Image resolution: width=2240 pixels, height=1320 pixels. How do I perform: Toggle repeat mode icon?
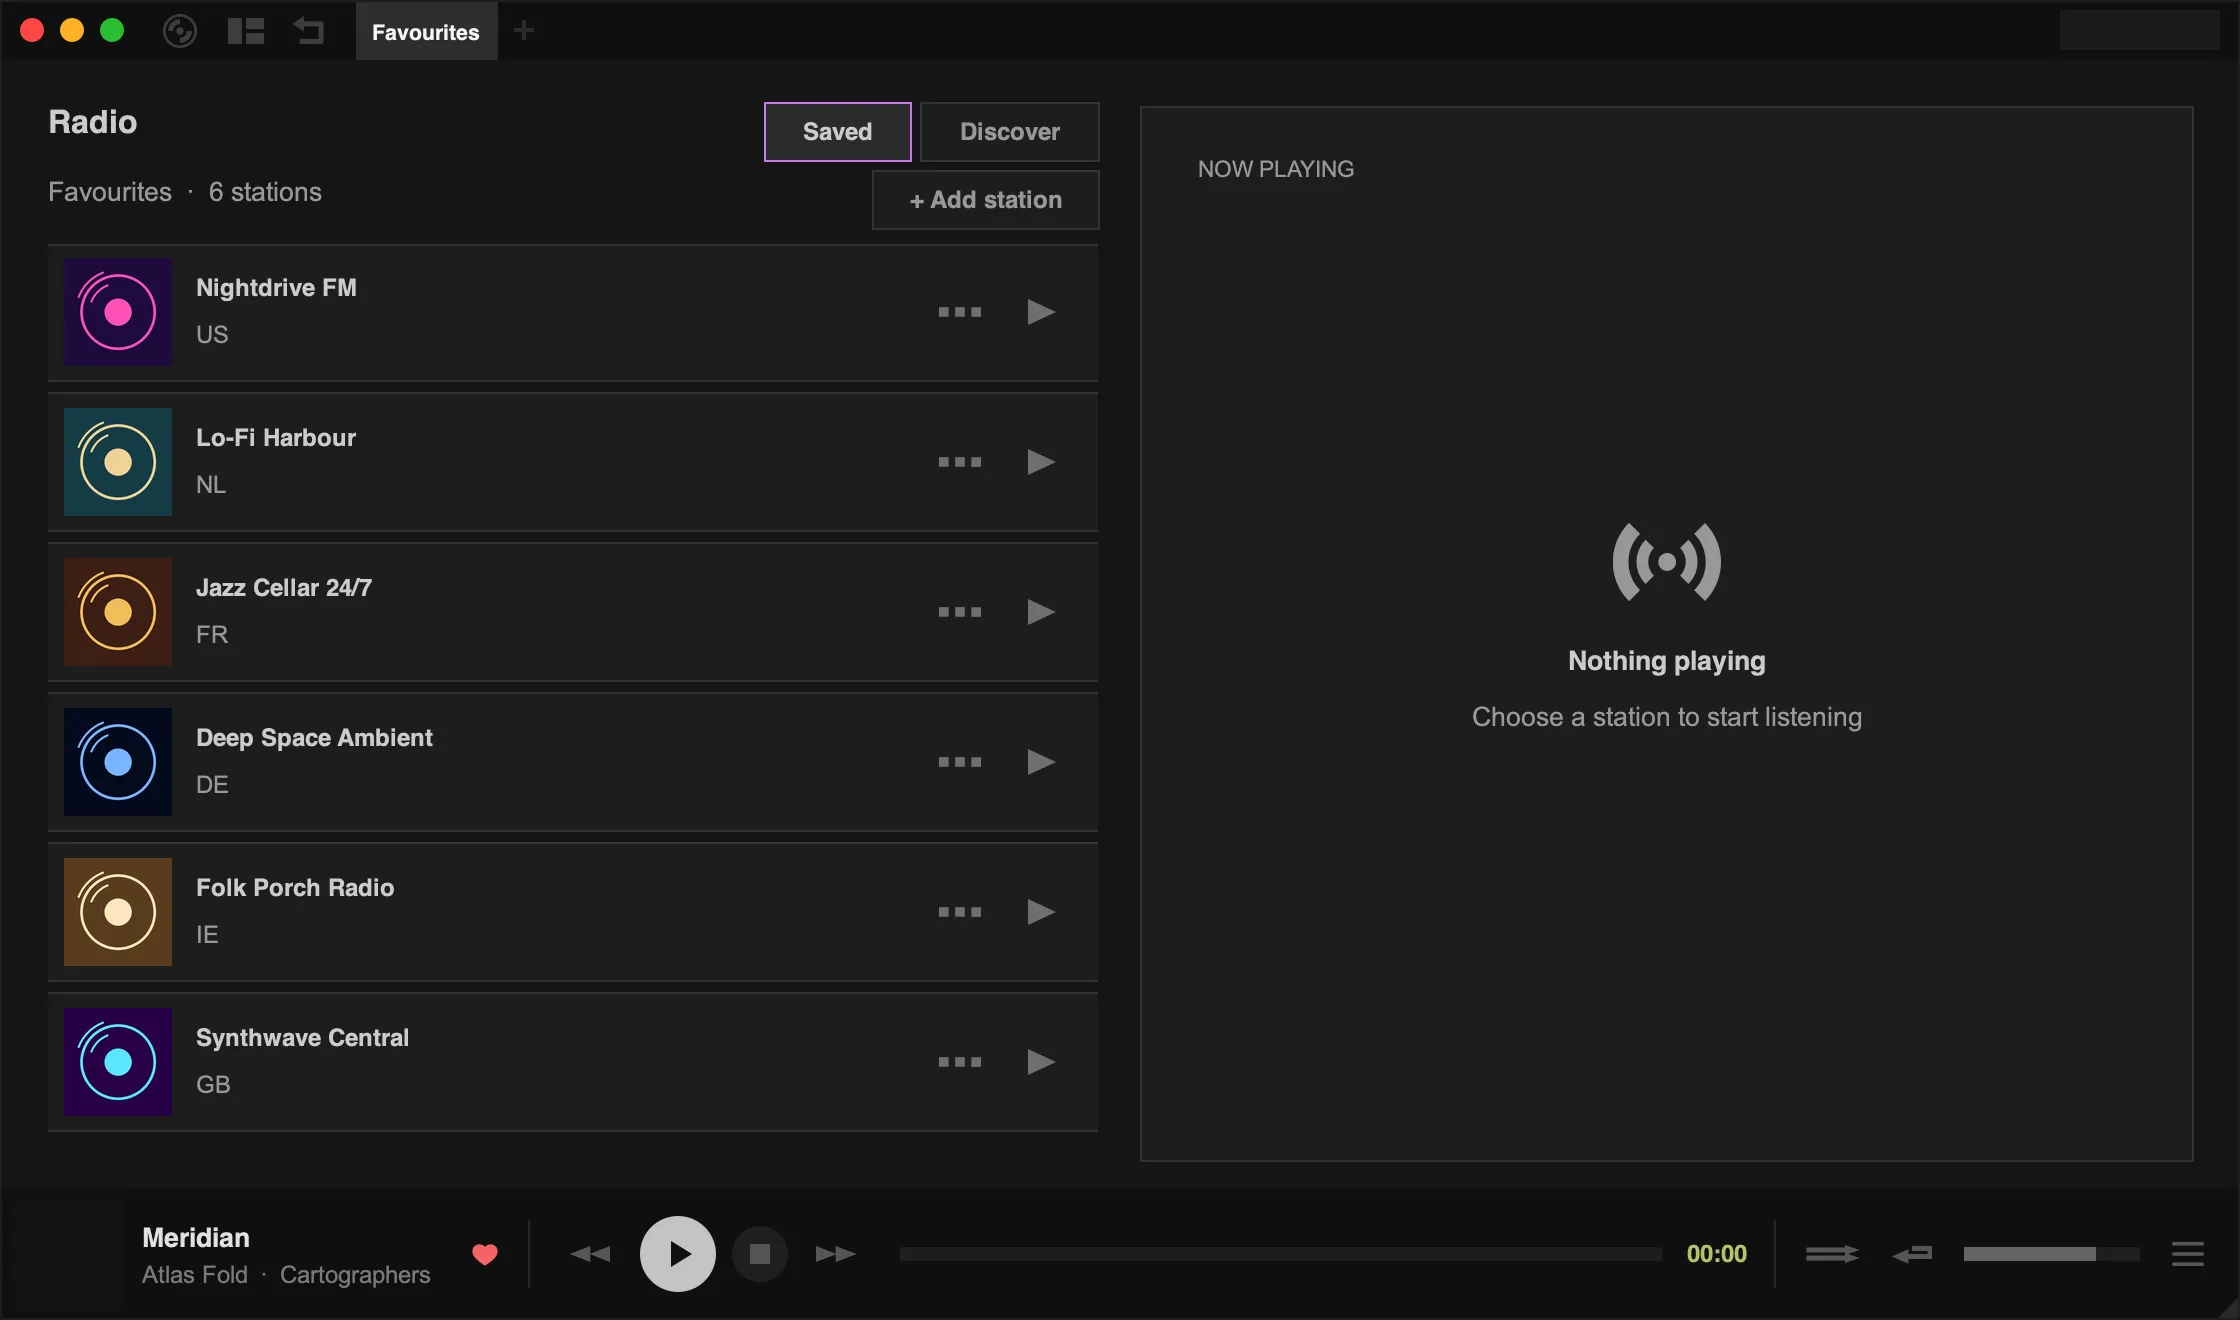coord(1912,1254)
